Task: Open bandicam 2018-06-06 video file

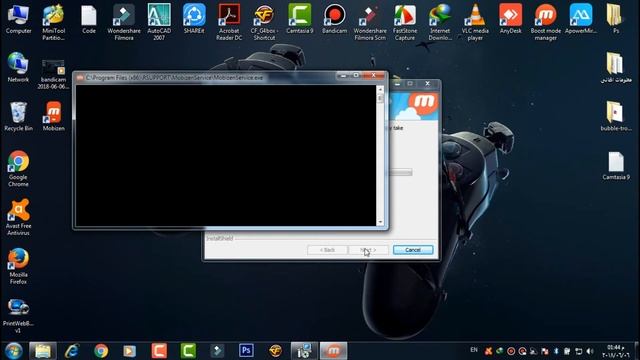Action: point(53,74)
